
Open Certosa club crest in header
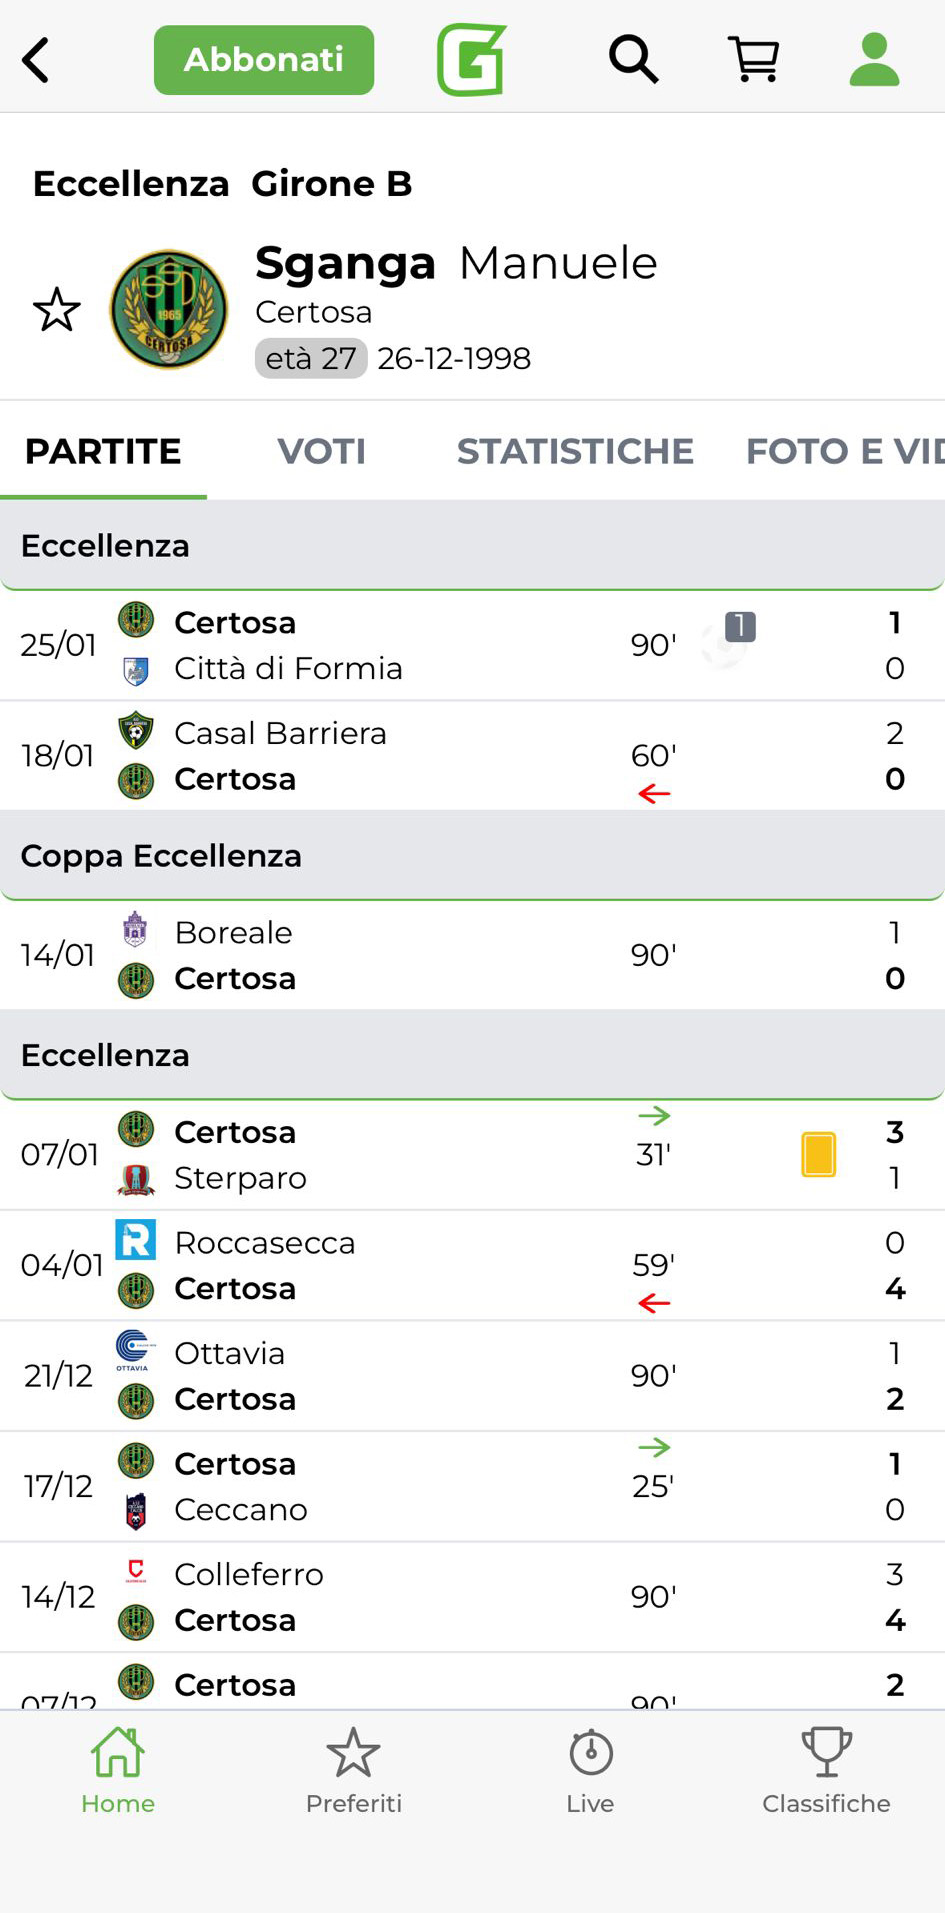pyautogui.click(x=168, y=310)
